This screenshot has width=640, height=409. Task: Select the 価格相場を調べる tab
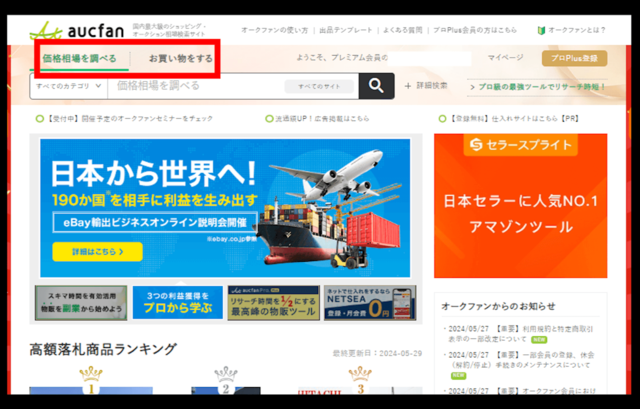coord(79,58)
